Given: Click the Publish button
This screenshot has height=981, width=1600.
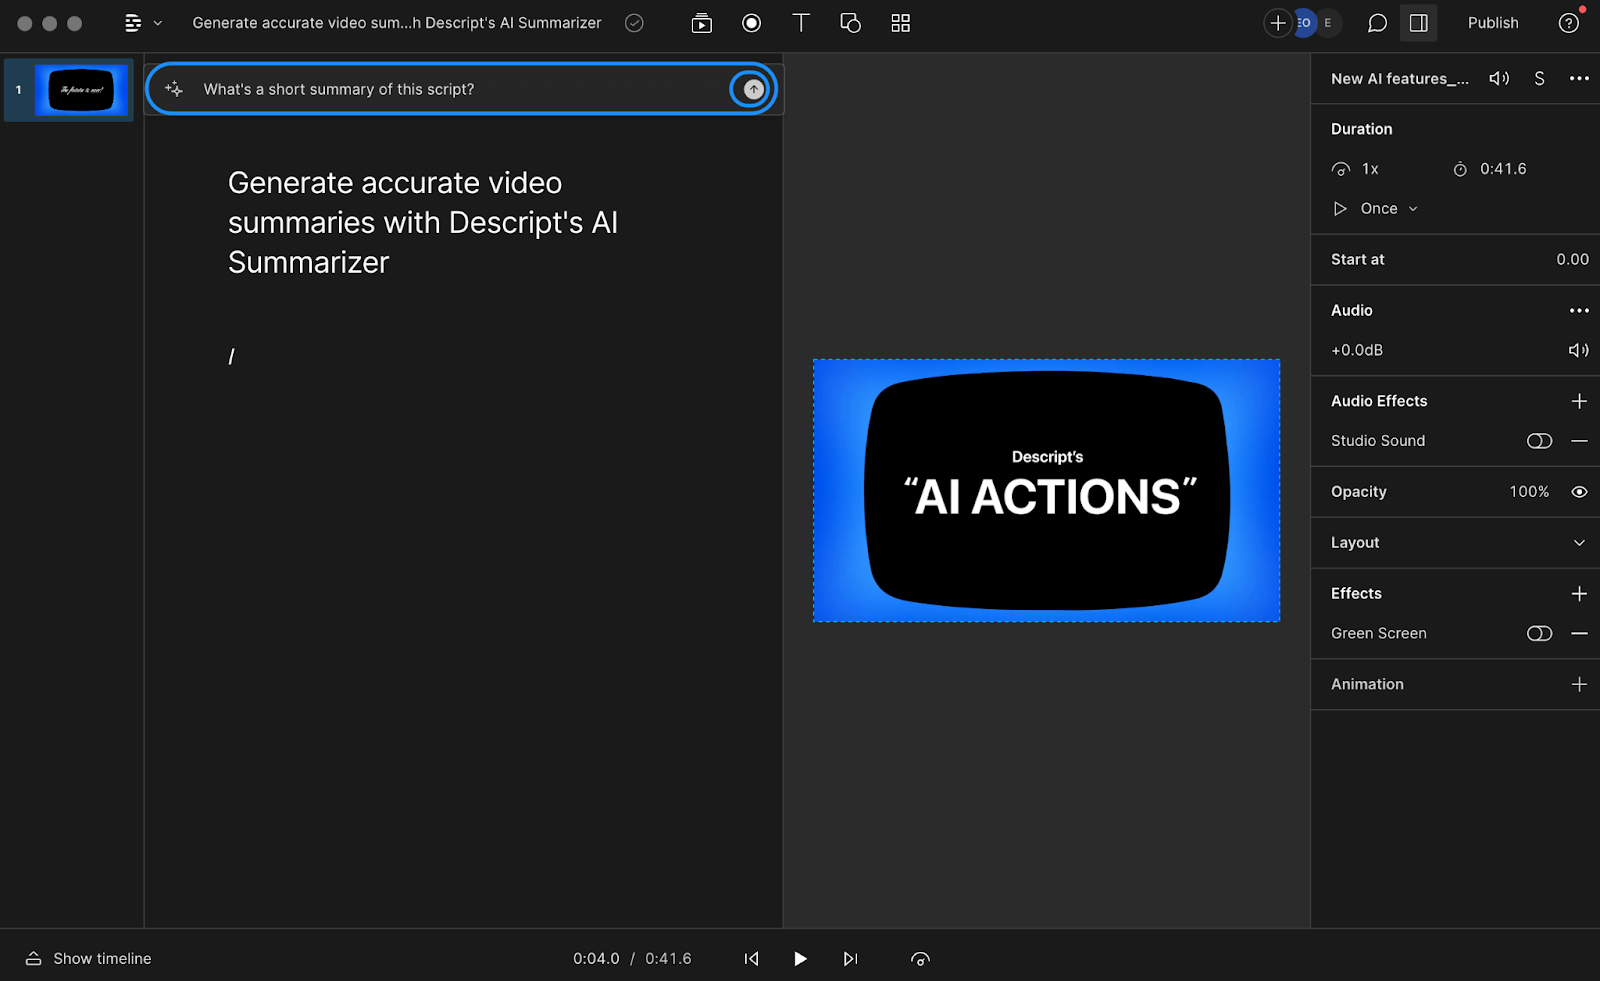Looking at the screenshot, I should 1493,23.
